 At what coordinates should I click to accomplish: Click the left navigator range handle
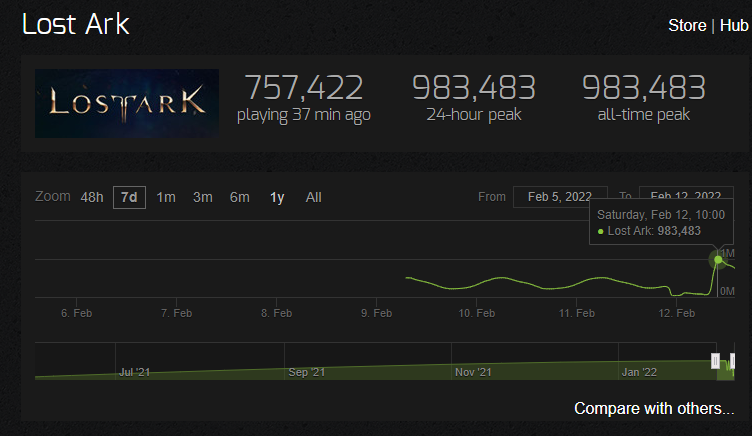click(x=715, y=361)
